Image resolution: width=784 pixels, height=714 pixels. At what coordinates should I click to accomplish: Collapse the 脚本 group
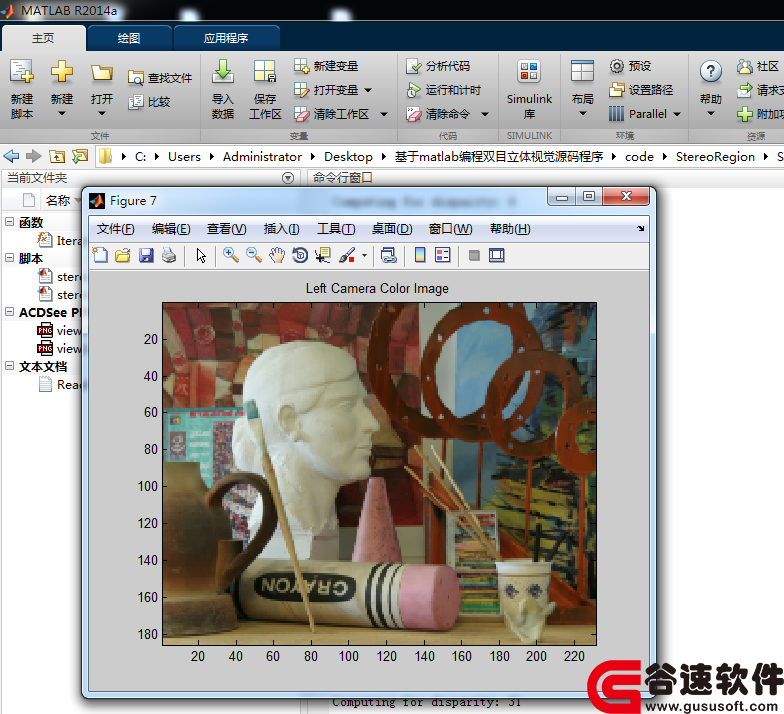tap(9, 258)
